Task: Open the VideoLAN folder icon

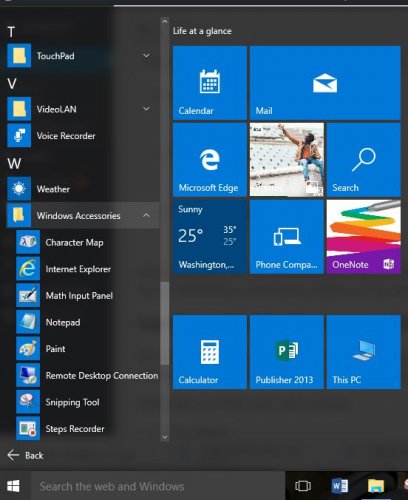Action: [x=19, y=109]
